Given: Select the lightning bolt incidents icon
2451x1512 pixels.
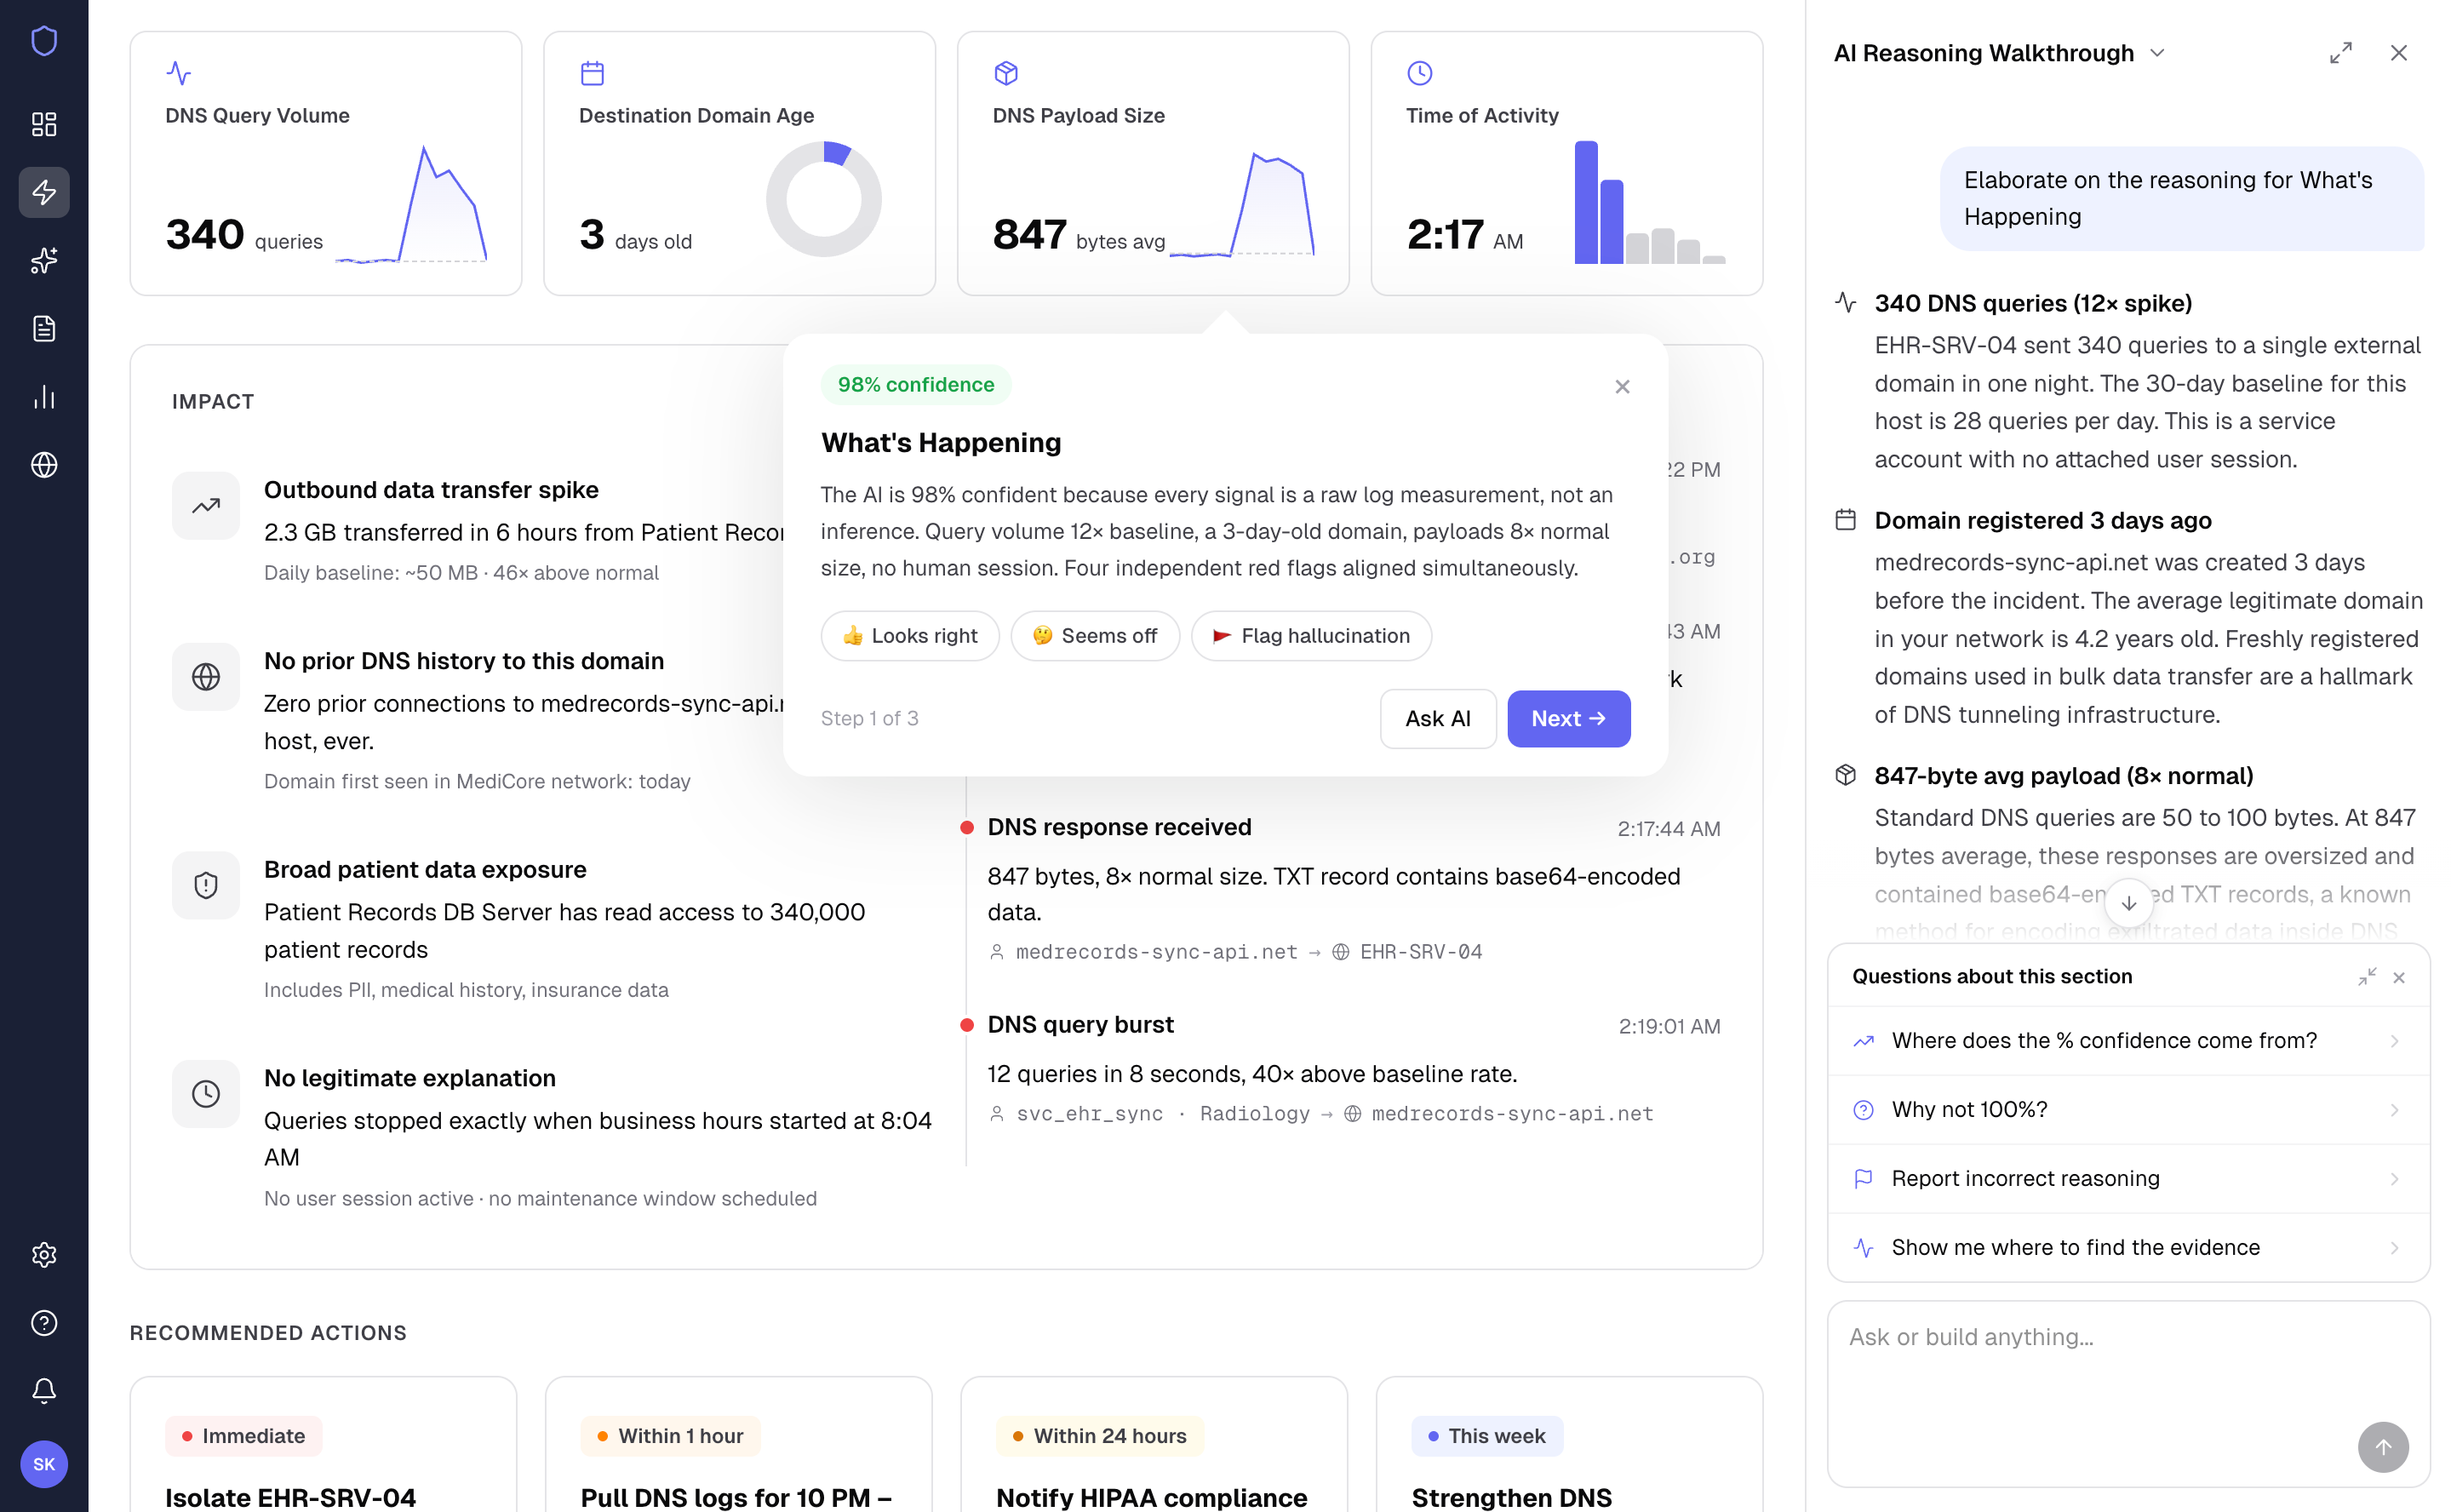Looking at the screenshot, I should pos(44,192).
